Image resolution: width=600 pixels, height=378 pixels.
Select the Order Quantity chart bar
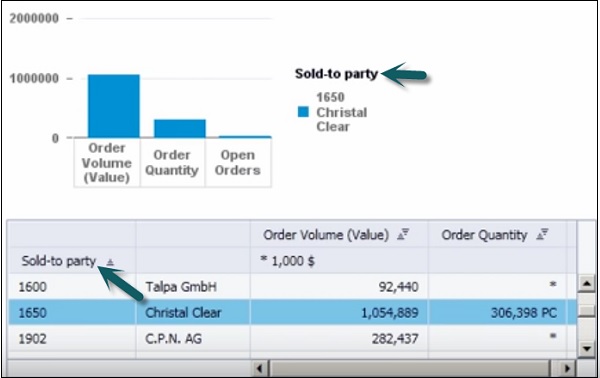tap(180, 129)
